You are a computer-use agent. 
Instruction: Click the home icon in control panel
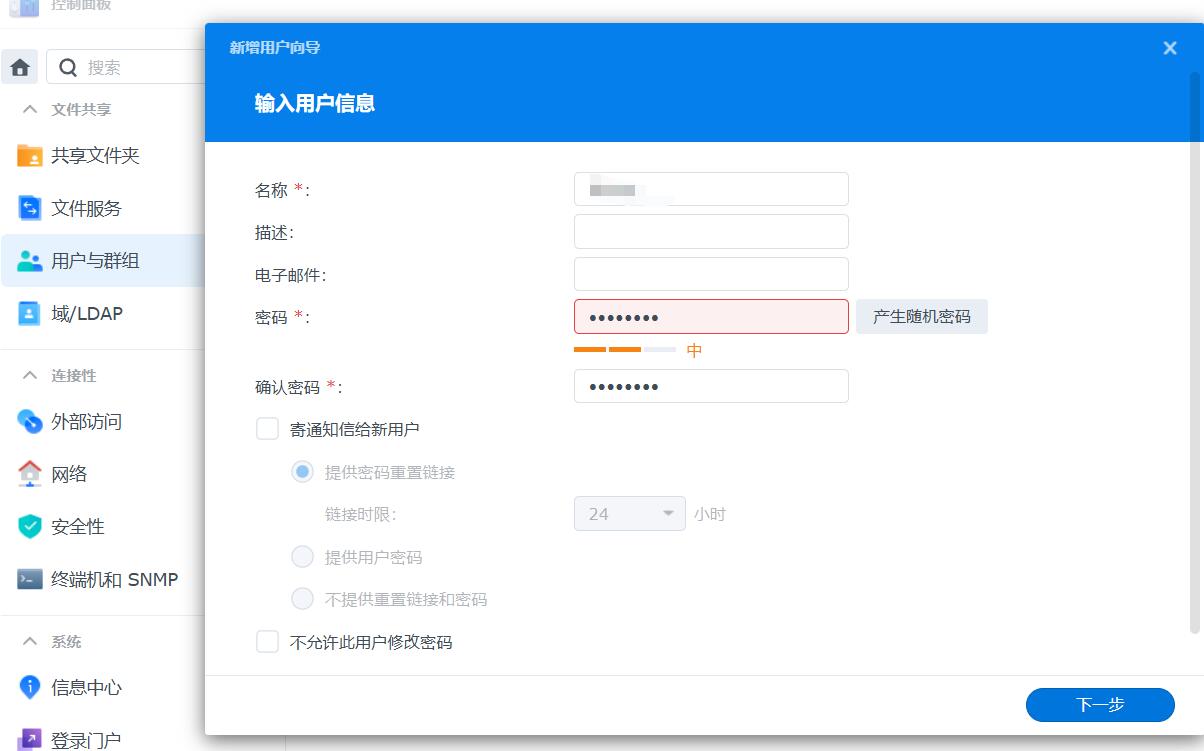[19, 68]
